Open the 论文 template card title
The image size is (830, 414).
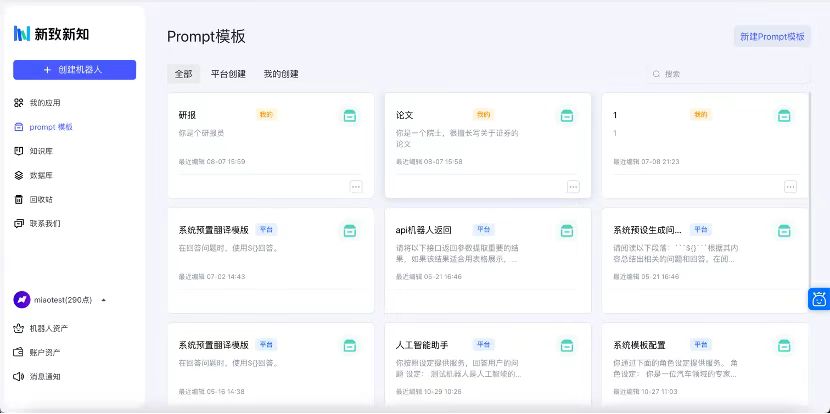coord(404,115)
